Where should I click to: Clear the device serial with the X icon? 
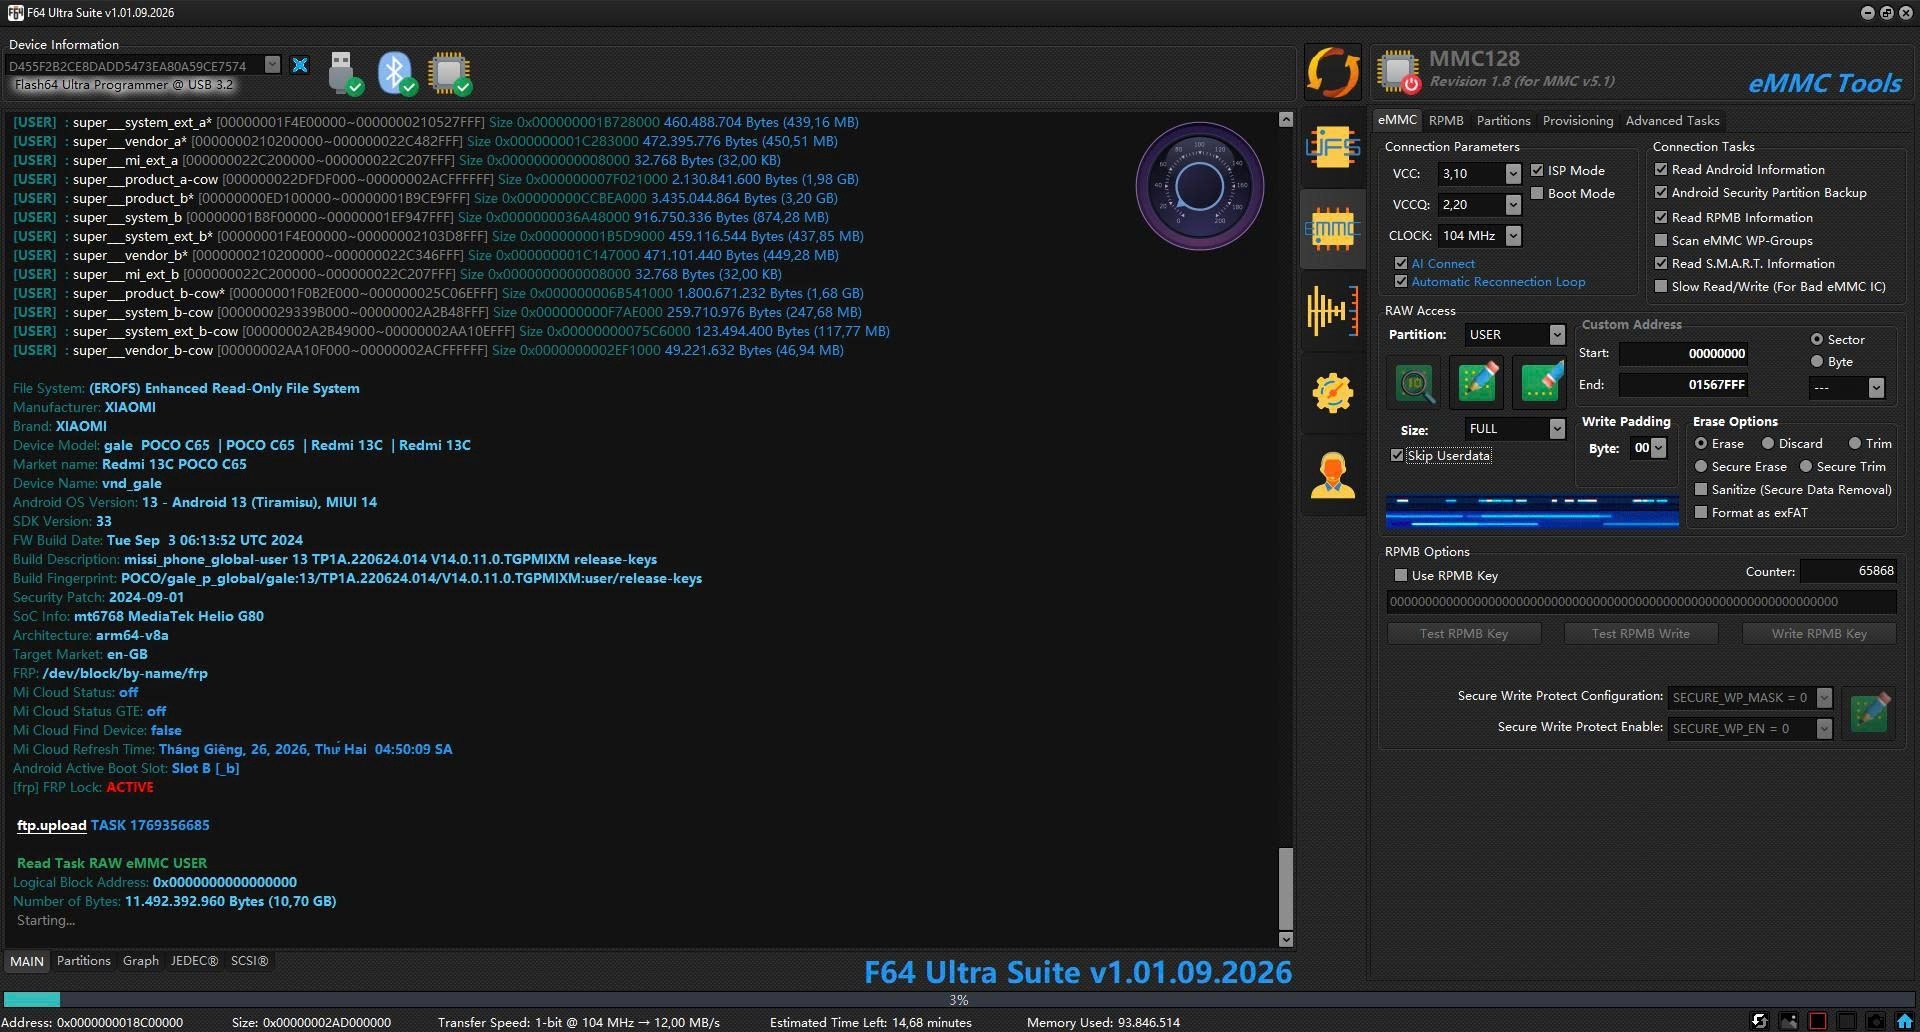[x=299, y=65]
